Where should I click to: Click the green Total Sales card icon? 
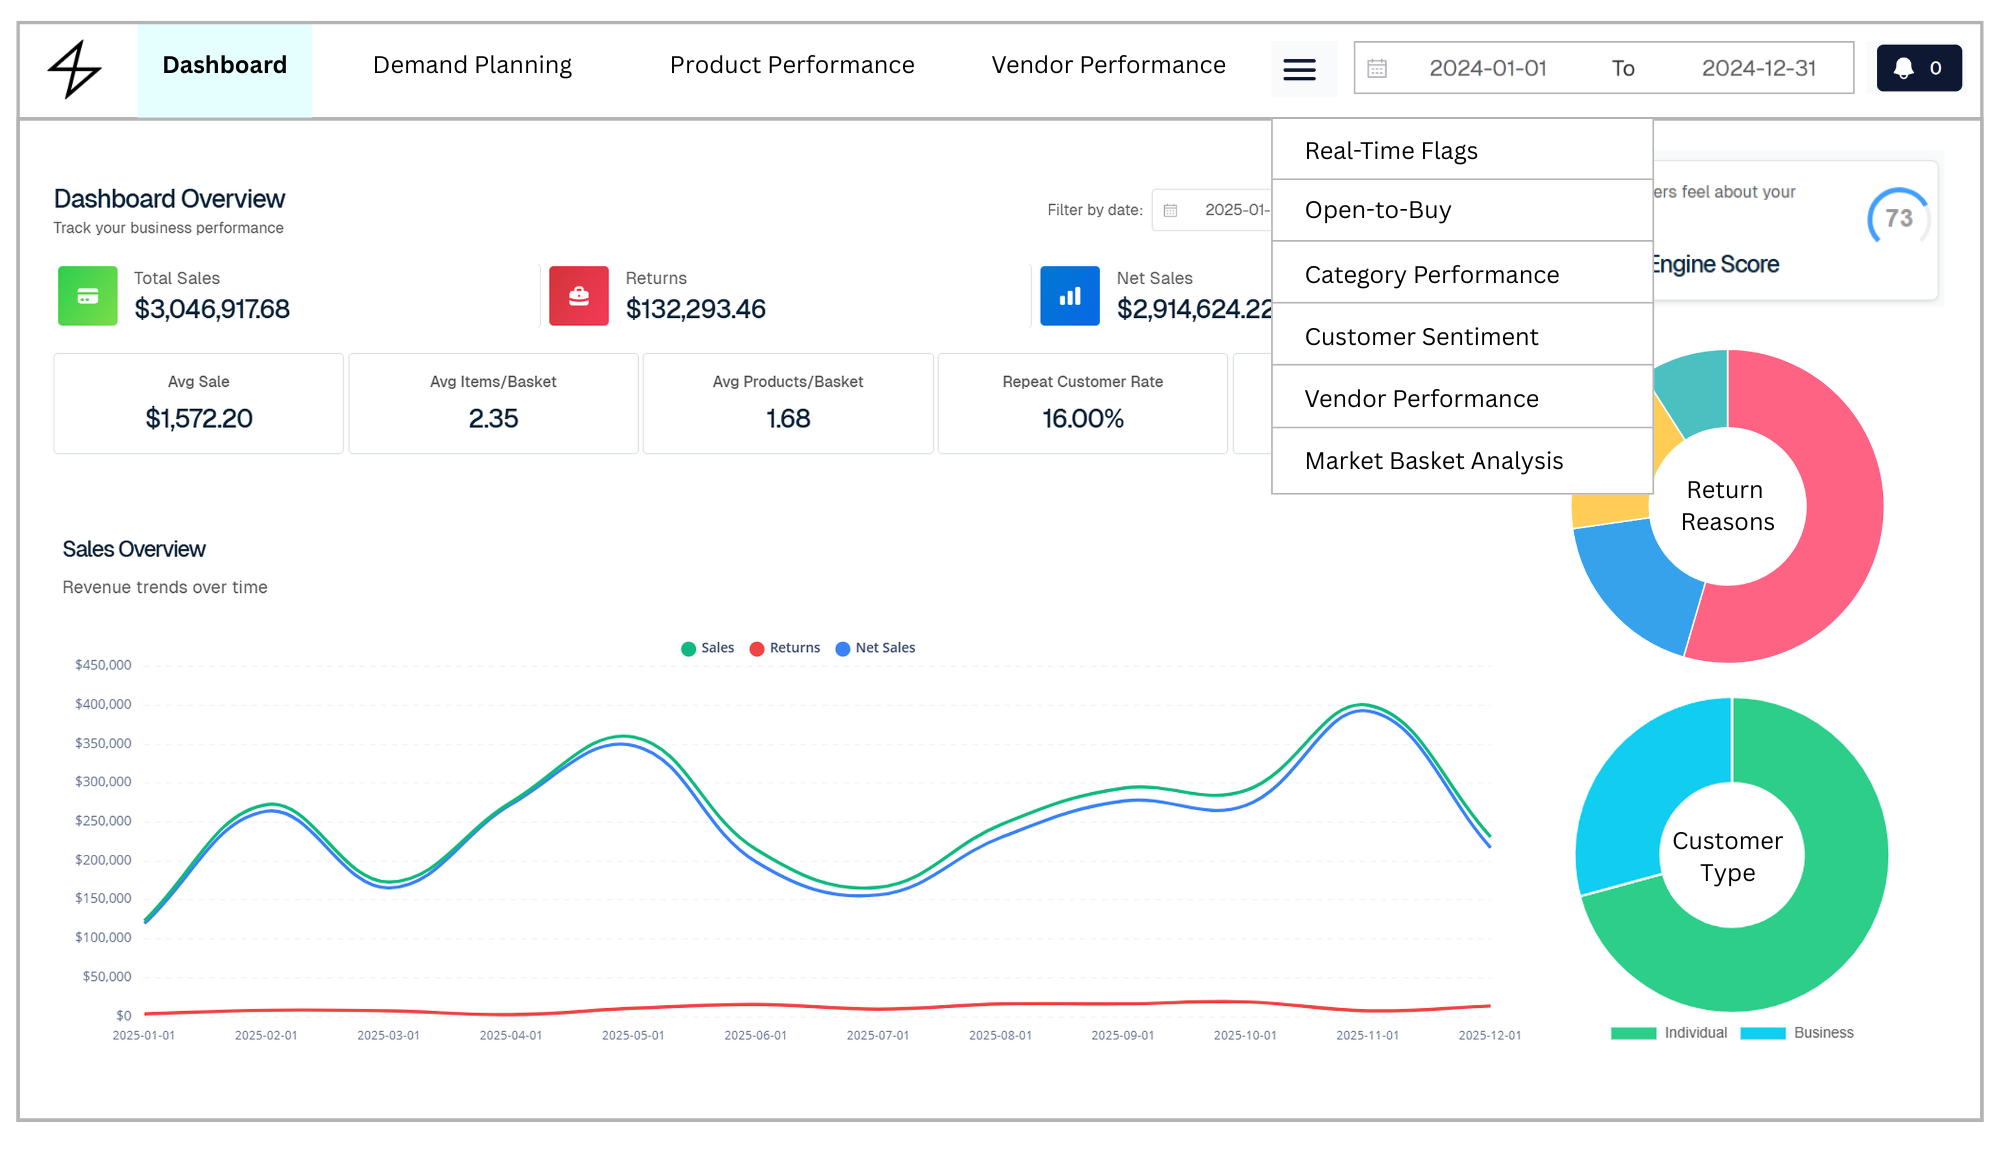[x=88, y=296]
